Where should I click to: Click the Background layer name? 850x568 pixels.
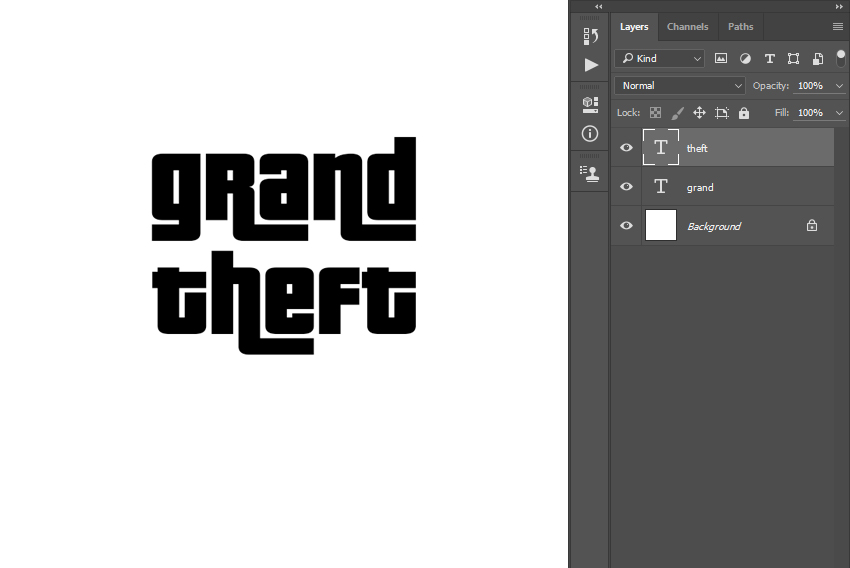click(x=714, y=227)
